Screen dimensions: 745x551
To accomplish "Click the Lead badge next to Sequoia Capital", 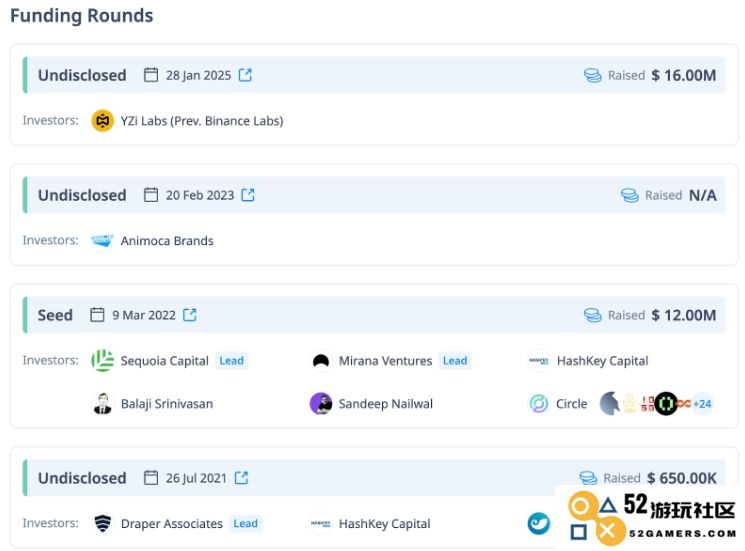I will [x=231, y=361].
